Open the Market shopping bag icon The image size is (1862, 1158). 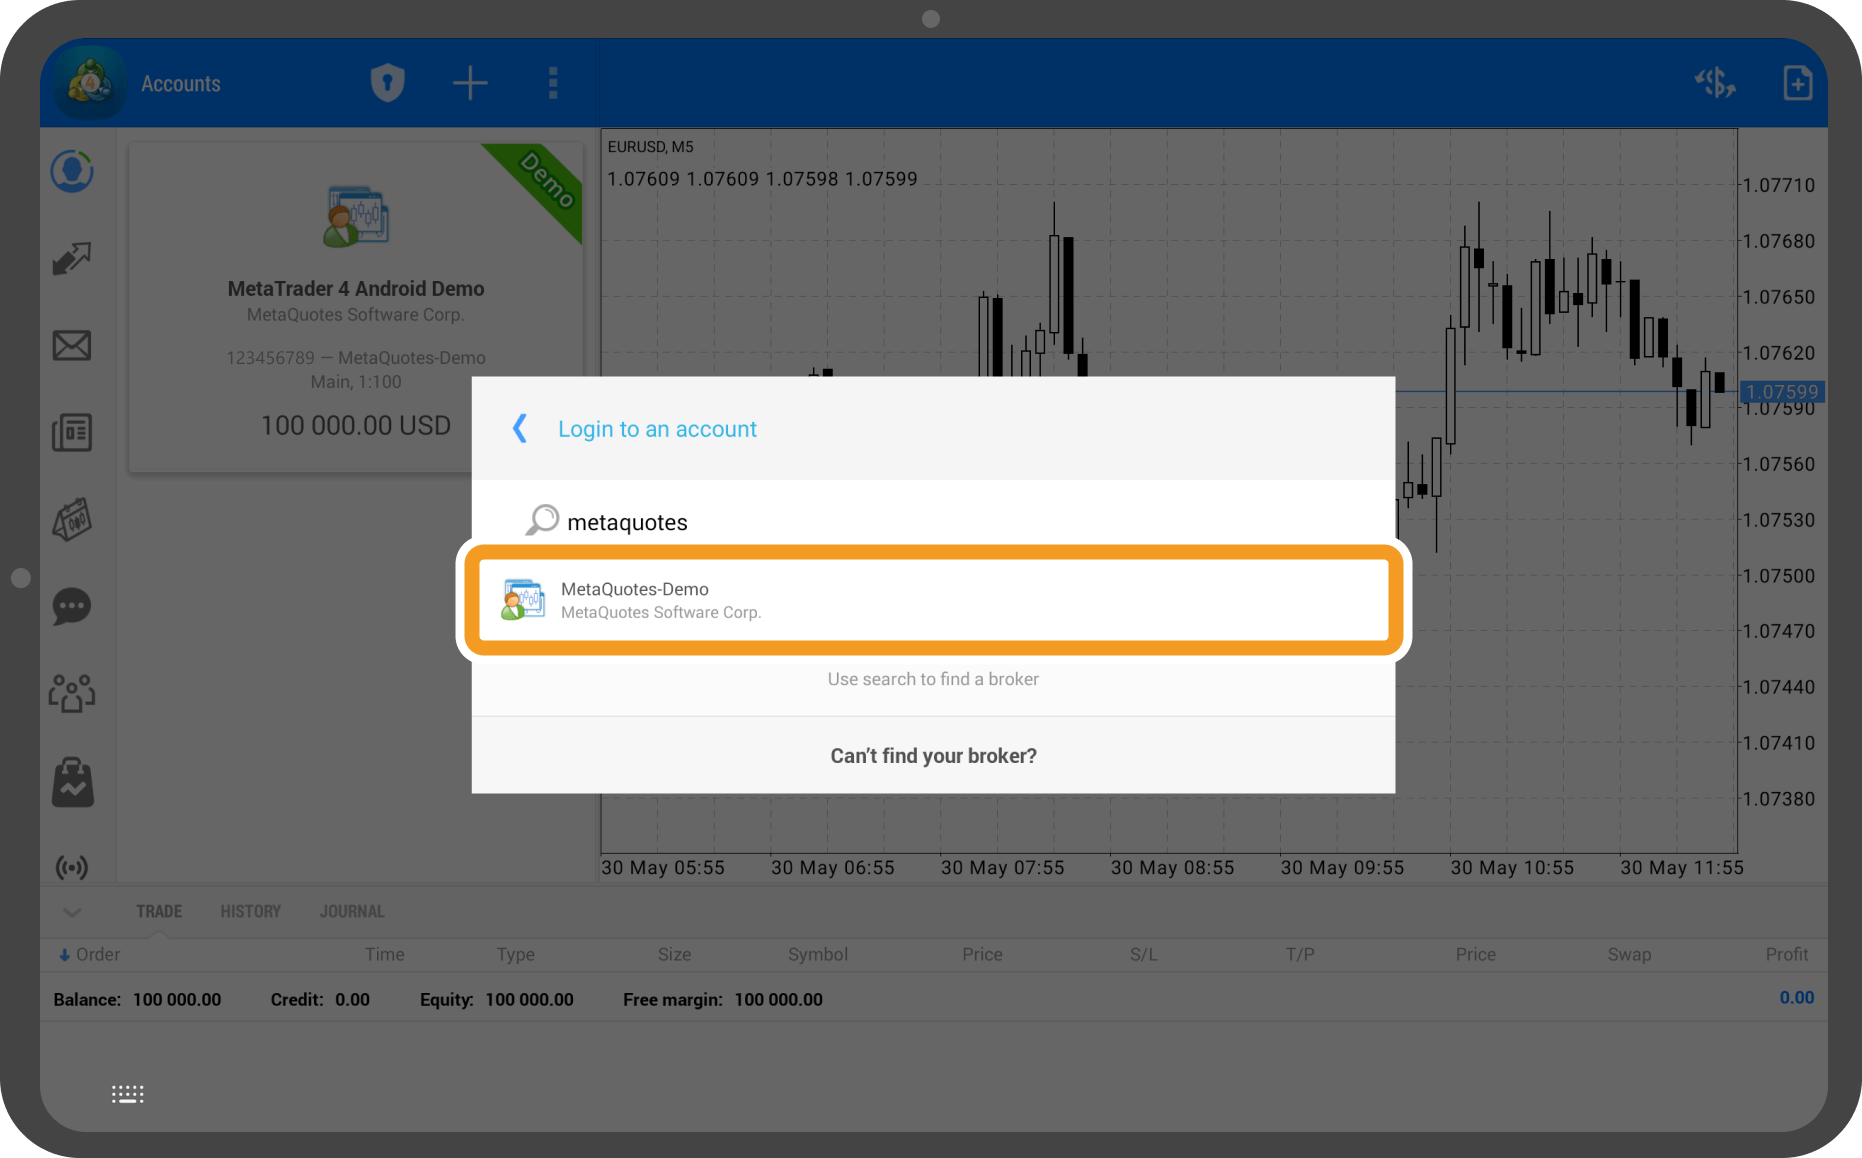[x=72, y=781]
